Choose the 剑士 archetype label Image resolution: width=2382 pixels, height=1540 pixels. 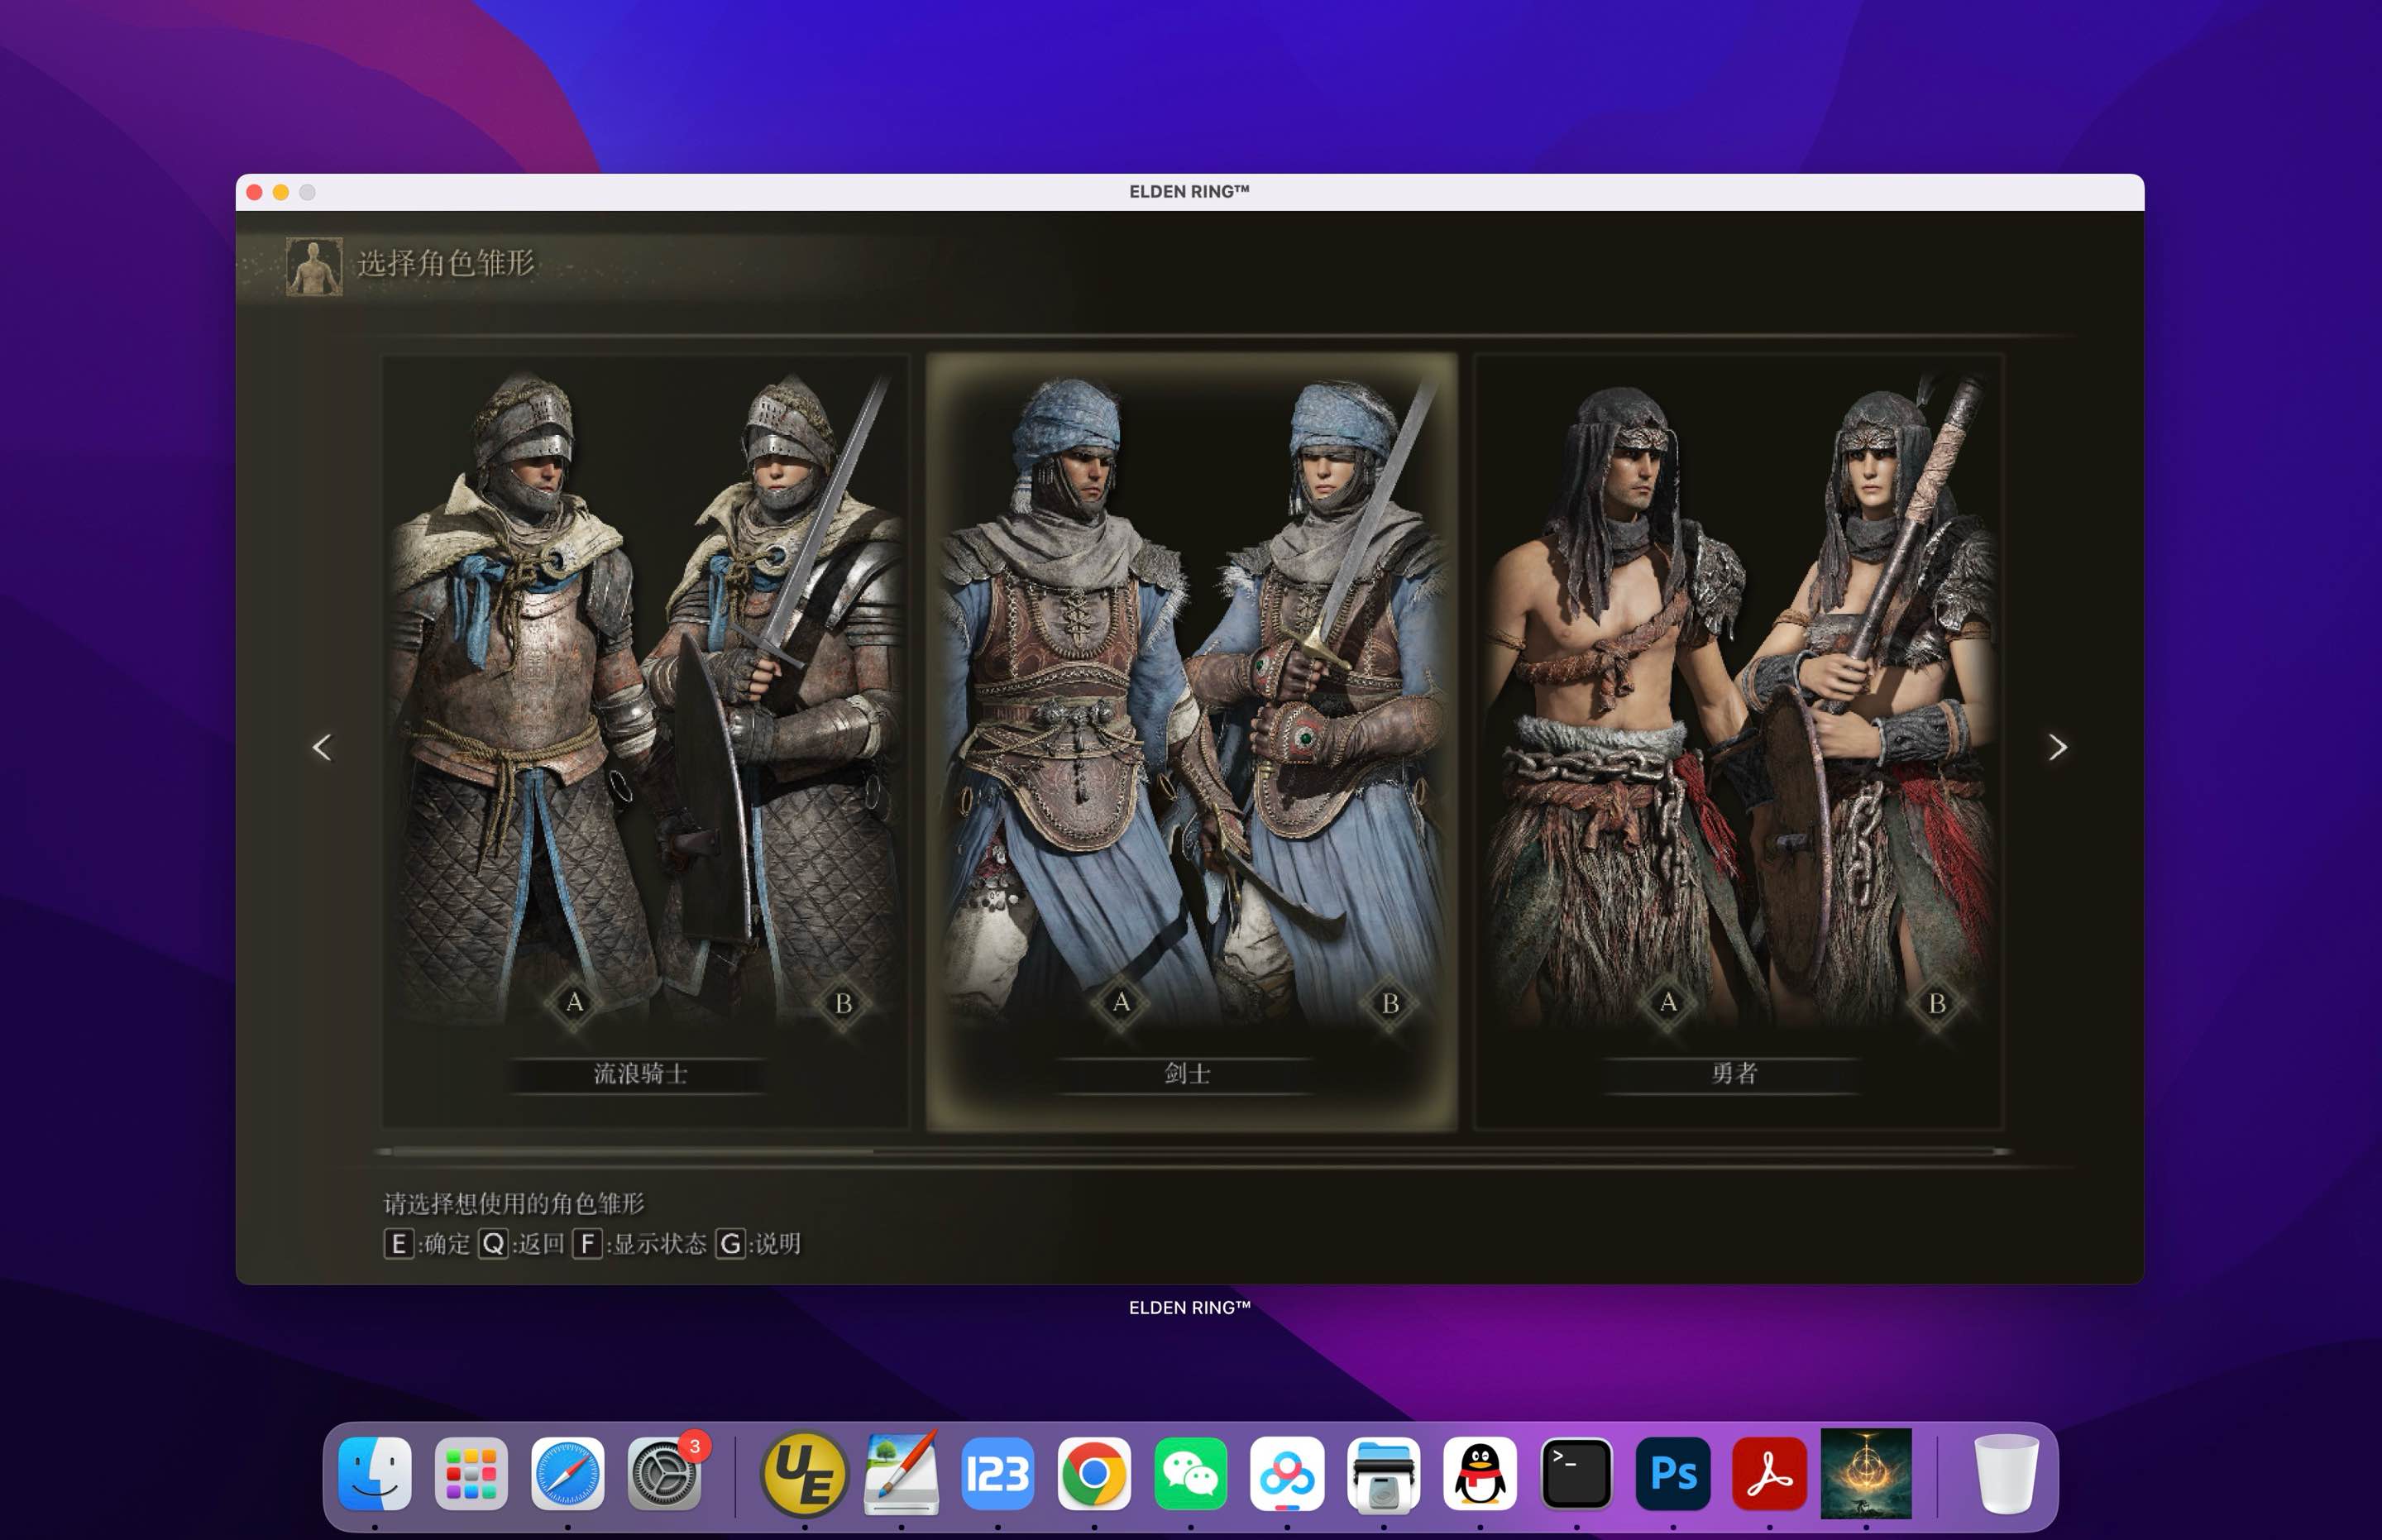pos(1188,1074)
